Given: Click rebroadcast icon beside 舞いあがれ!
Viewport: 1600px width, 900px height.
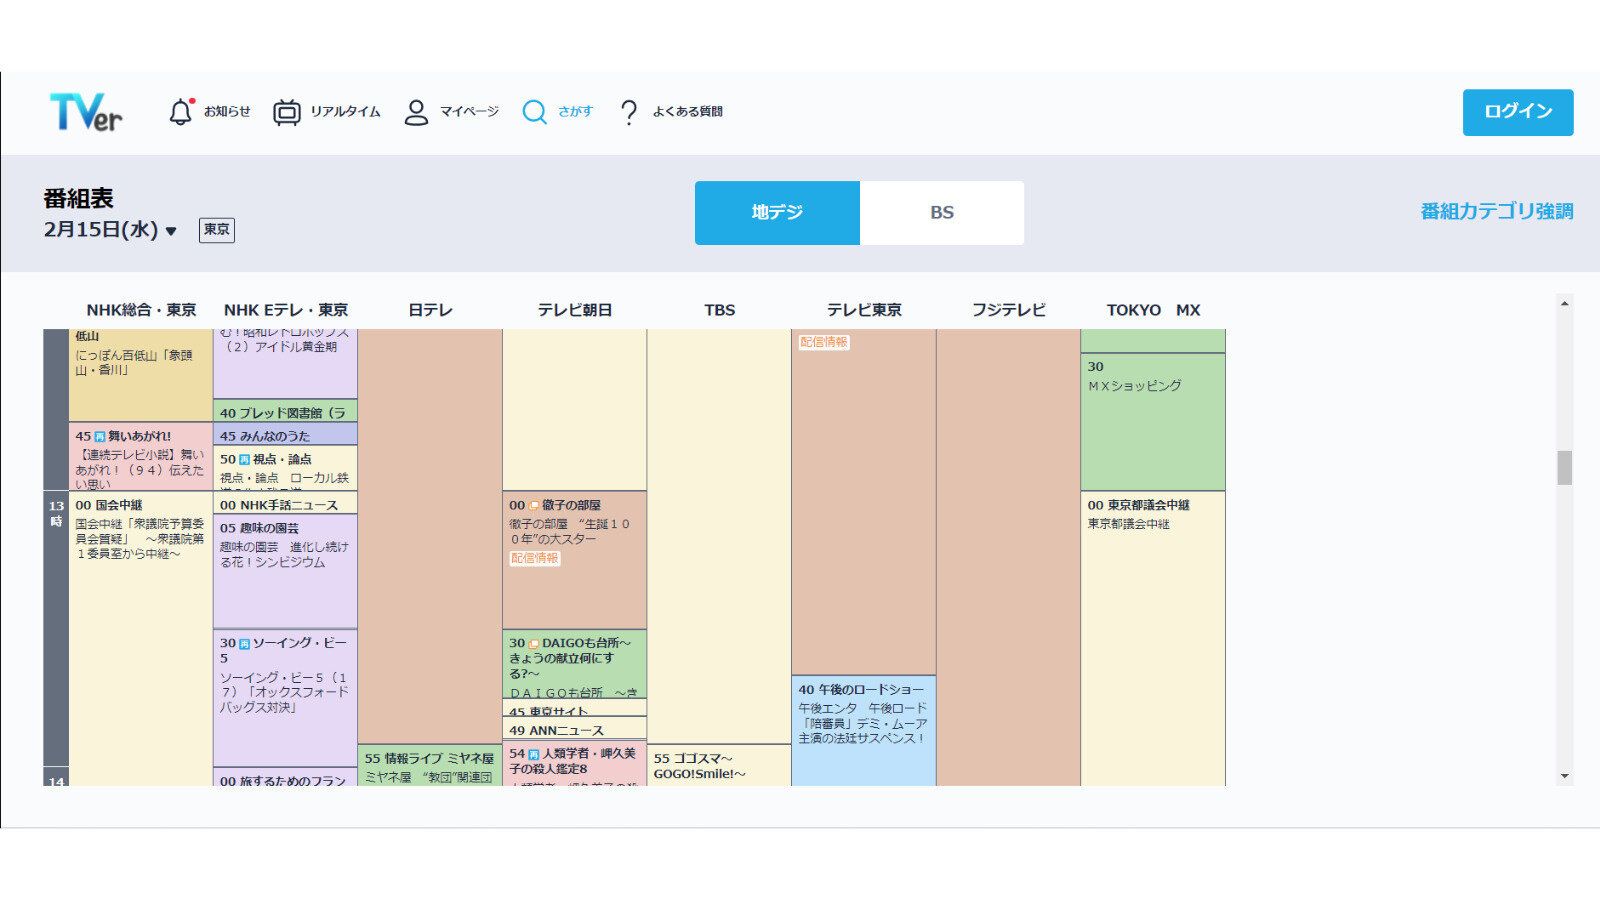Looking at the screenshot, I should click(x=100, y=437).
